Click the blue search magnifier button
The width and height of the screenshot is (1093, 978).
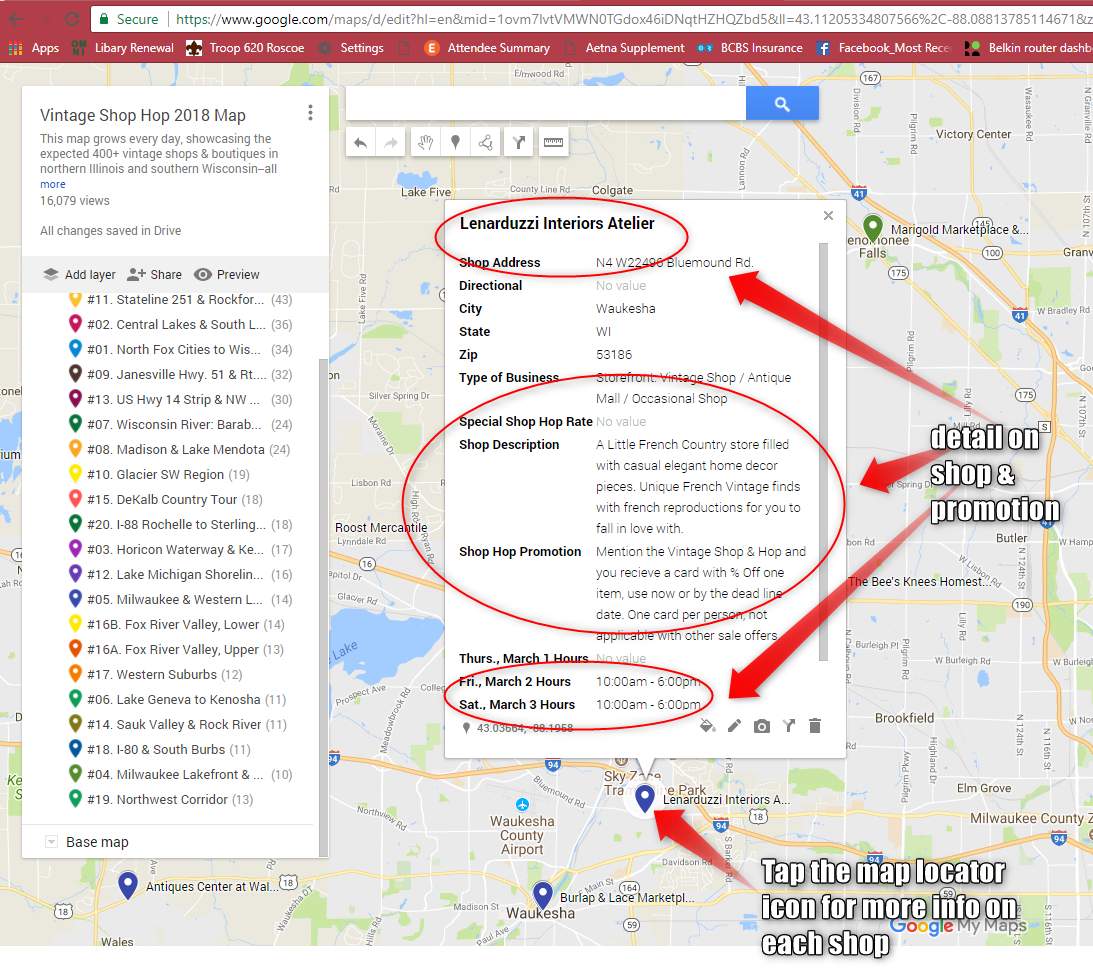[x=782, y=104]
